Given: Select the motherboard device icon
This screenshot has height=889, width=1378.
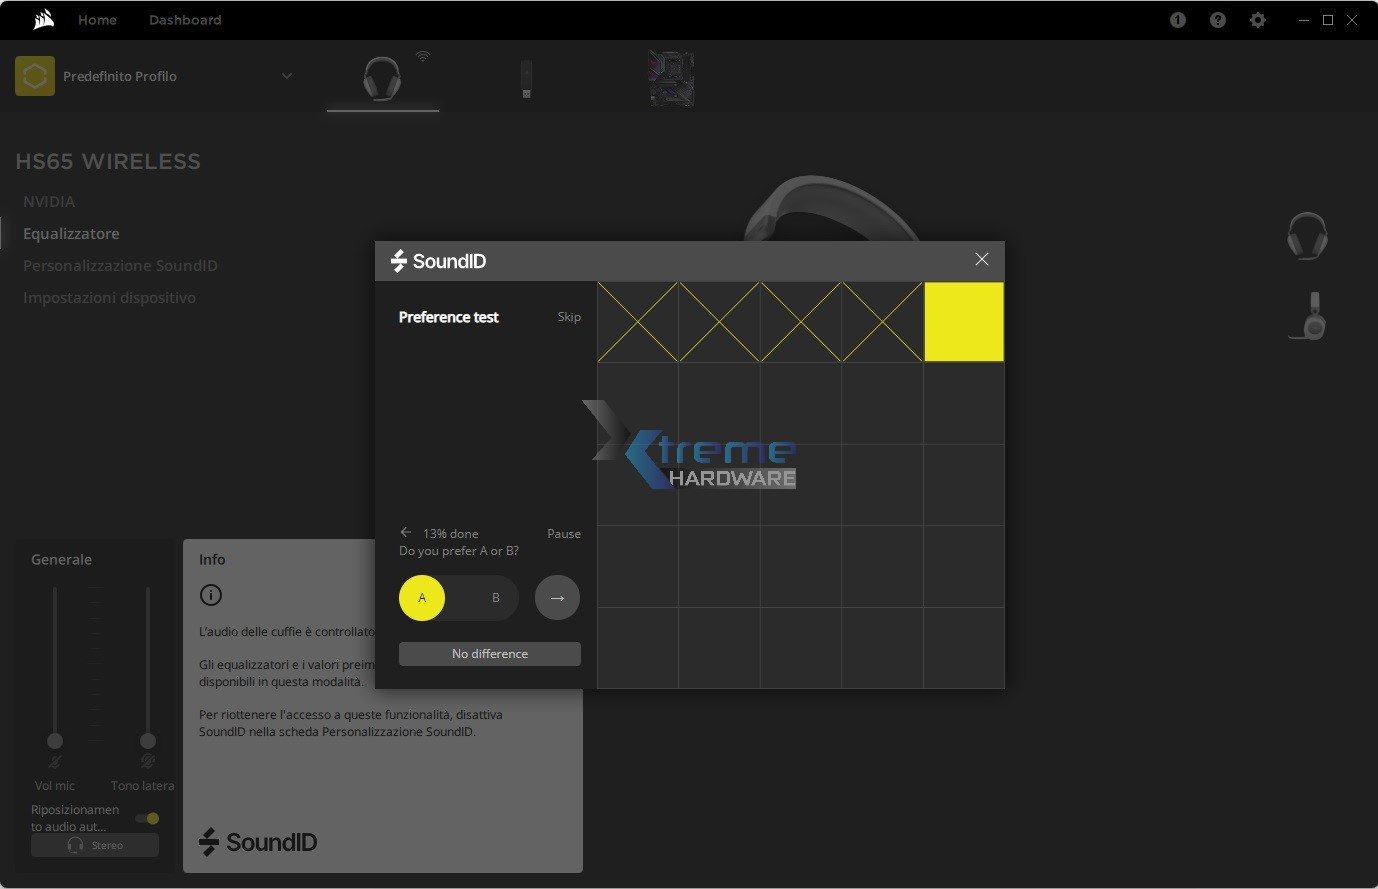Looking at the screenshot, I should 671,79.
